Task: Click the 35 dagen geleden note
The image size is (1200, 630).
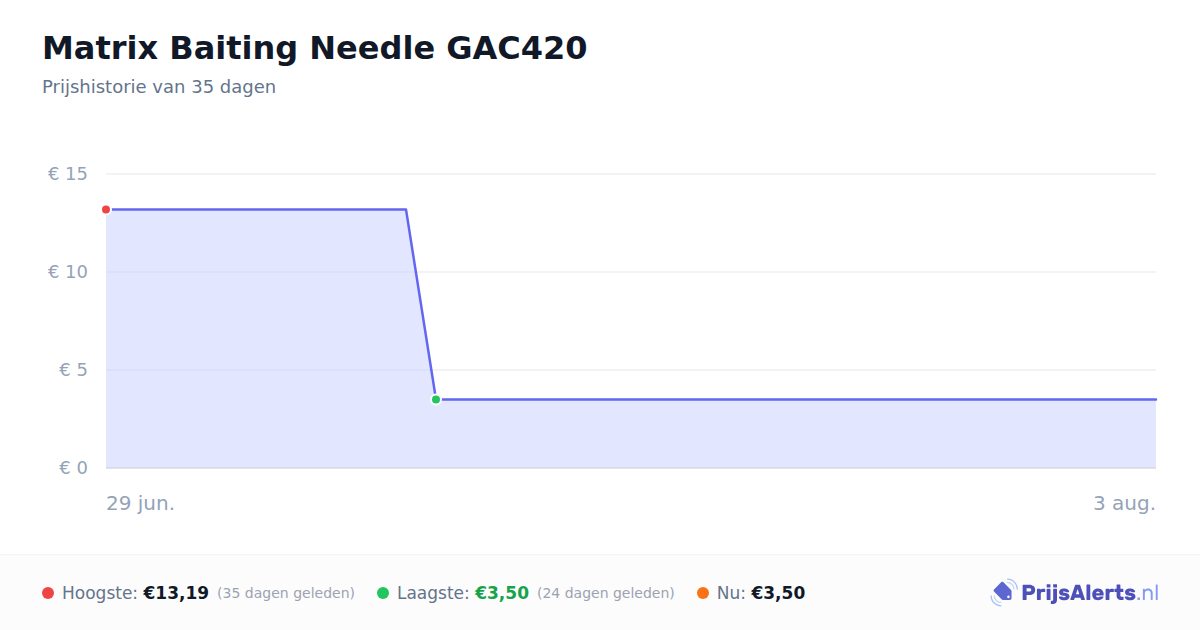Action: pos(286,594)
